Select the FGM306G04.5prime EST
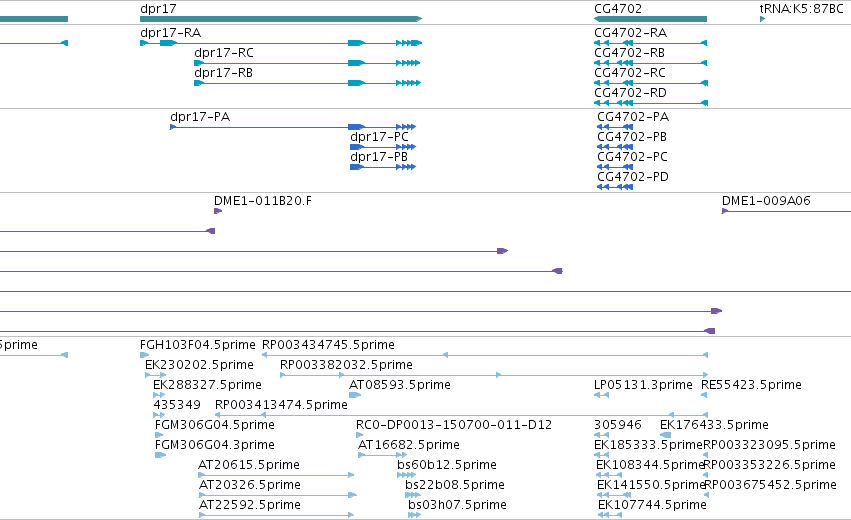The image size is (851, 520). pos(159,435)
